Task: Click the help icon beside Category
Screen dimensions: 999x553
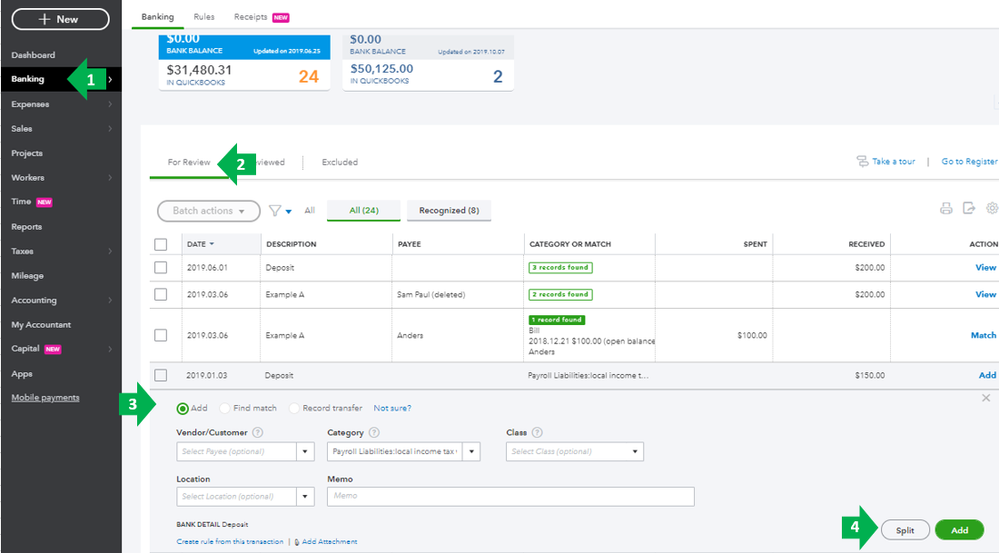Action: [374, 433]
